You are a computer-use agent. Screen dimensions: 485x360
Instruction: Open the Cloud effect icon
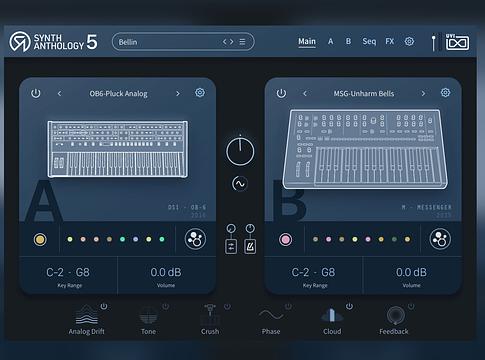point(332,315)
